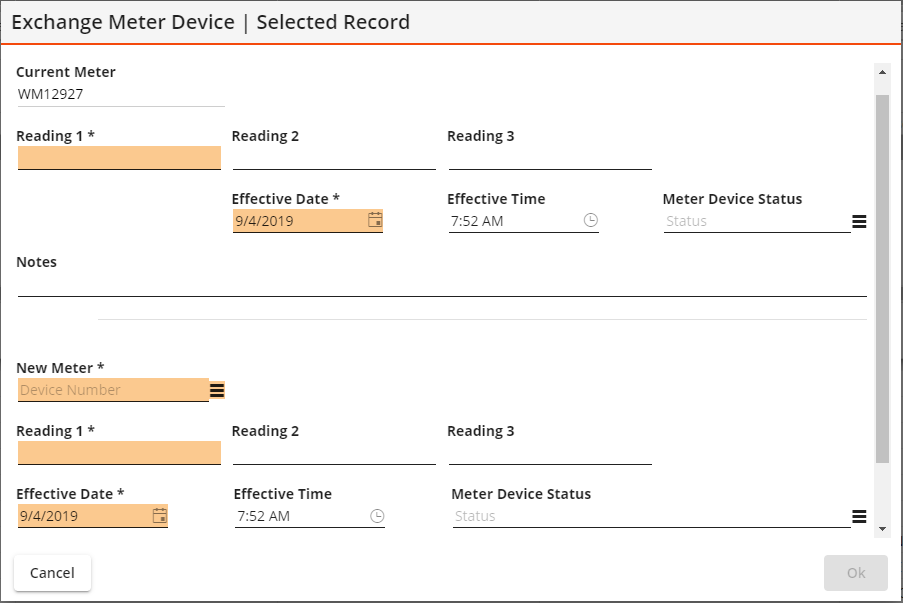
Task: Click the New Meter label
Action: (60, 367)
